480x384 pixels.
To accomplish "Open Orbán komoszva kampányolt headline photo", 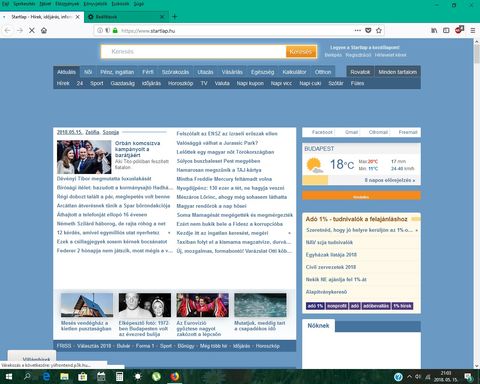I will pos(84,157).
